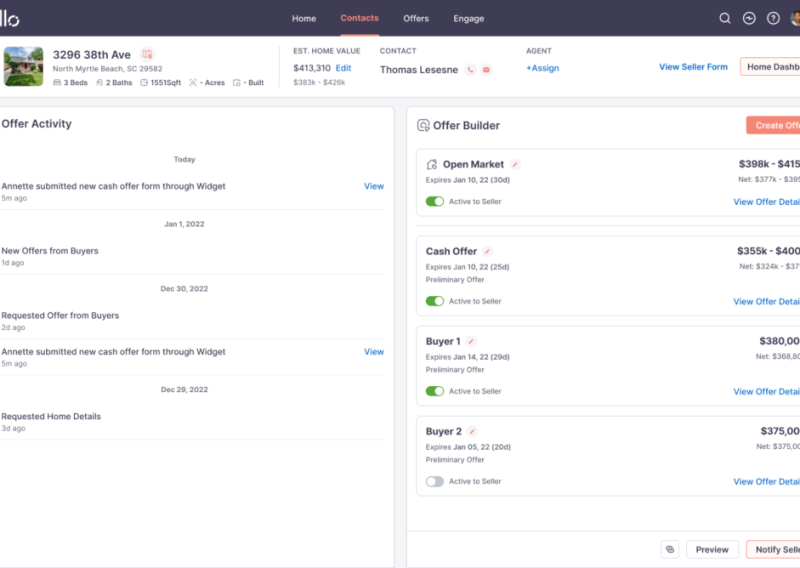Image resolution: width=800 pixels, height=568 pixels.
Task: Open the View Seller Form link
Action: [x=693, y=67]
